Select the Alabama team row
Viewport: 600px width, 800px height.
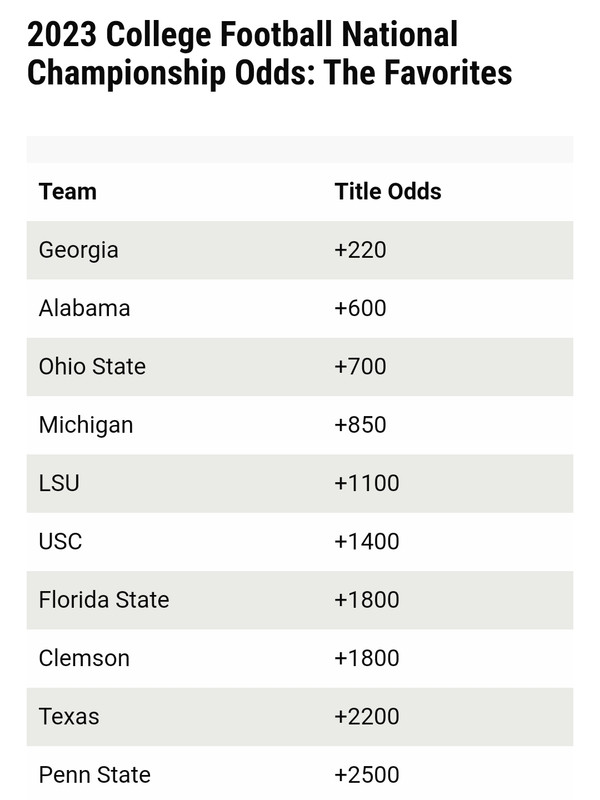click(300, 309)
